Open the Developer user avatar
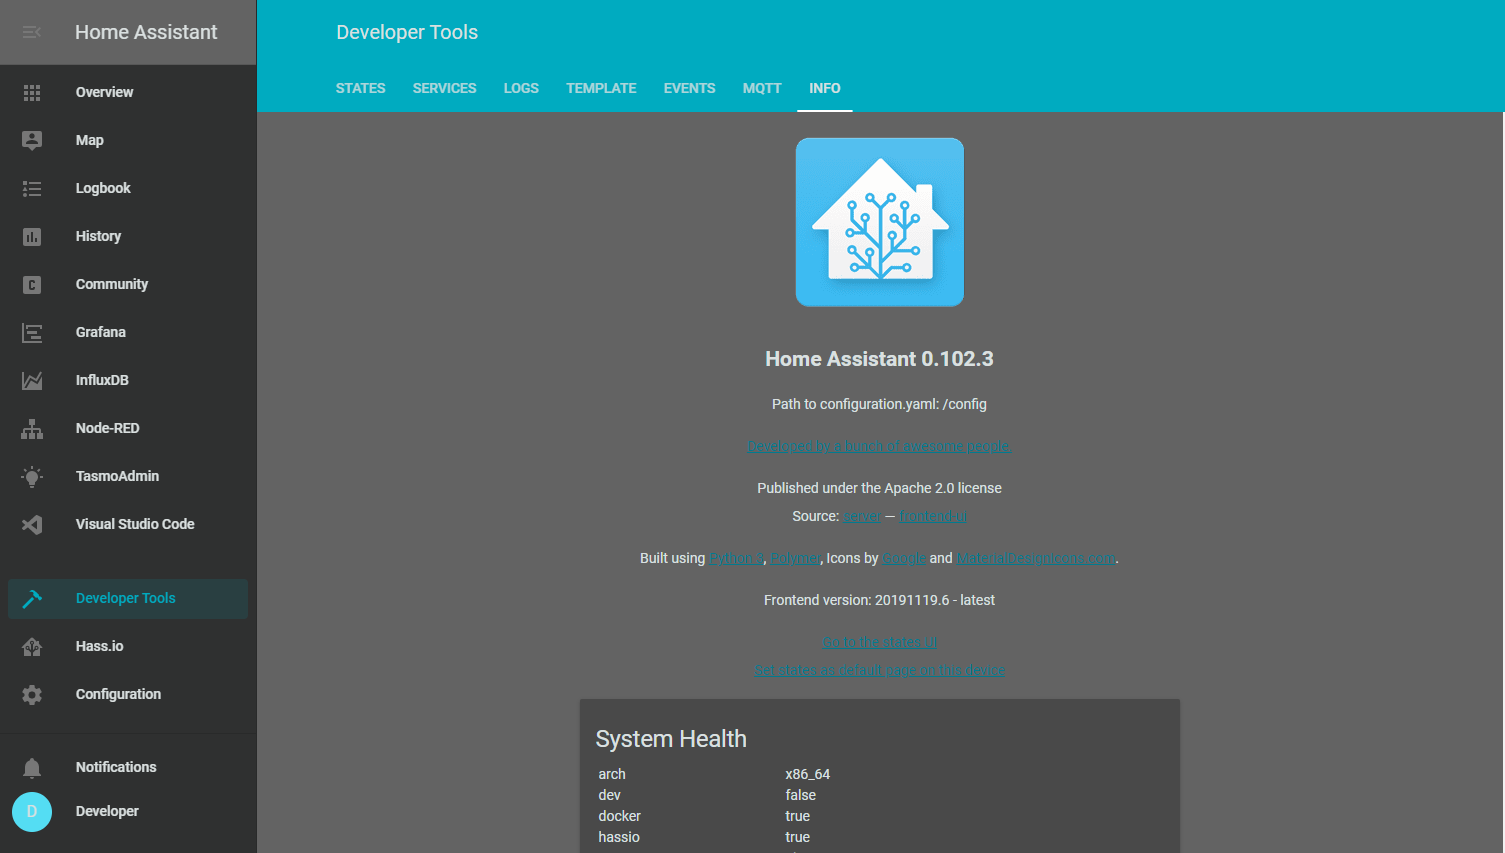Image resolution: width=1505 pixels, height=853 pixels. (x=32, y=811)
